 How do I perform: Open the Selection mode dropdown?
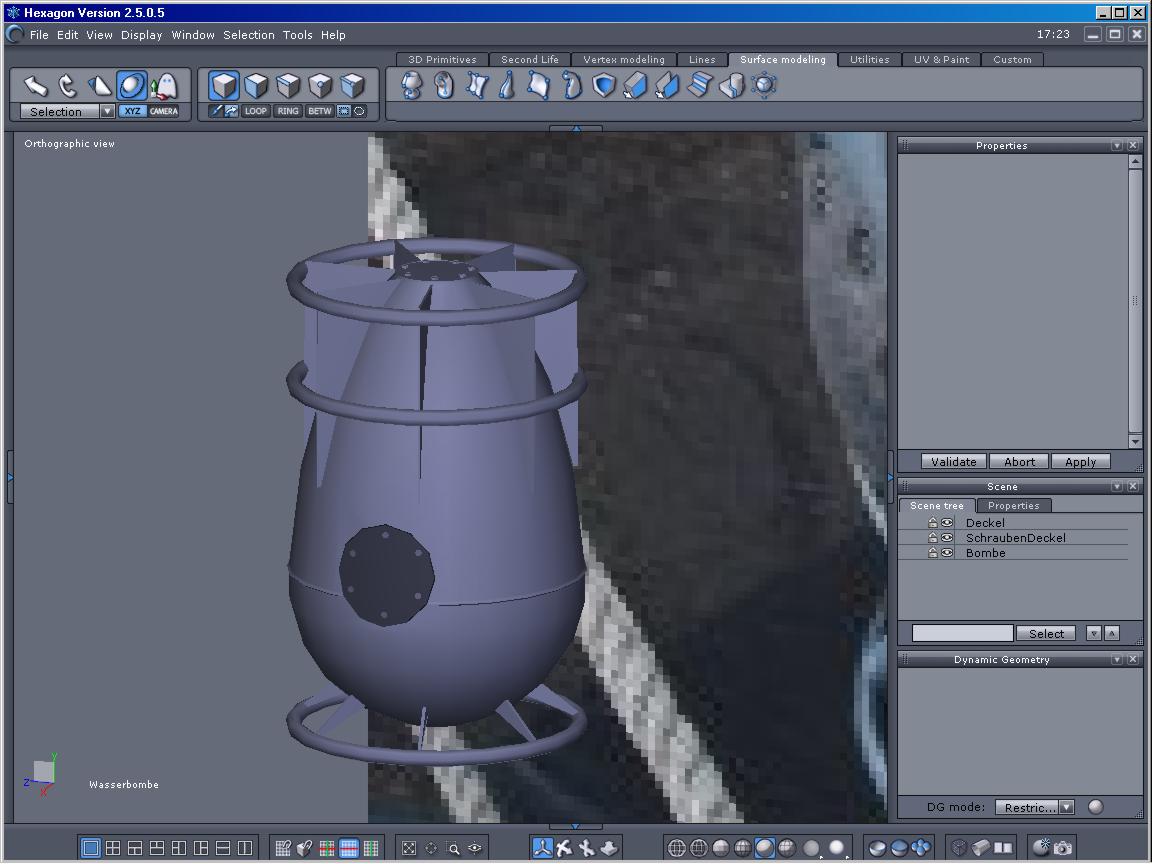pyautogui.click(x=107, y=112)
